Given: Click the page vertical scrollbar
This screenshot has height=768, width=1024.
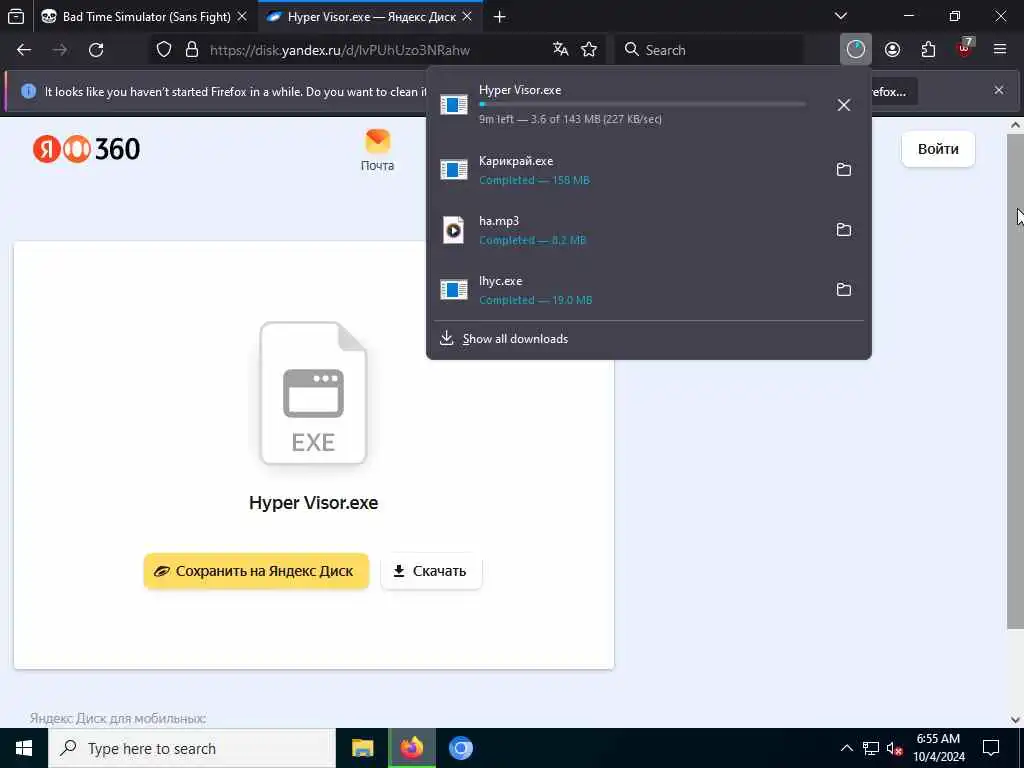Looking at the screenshot, I should pos(1015,381).
